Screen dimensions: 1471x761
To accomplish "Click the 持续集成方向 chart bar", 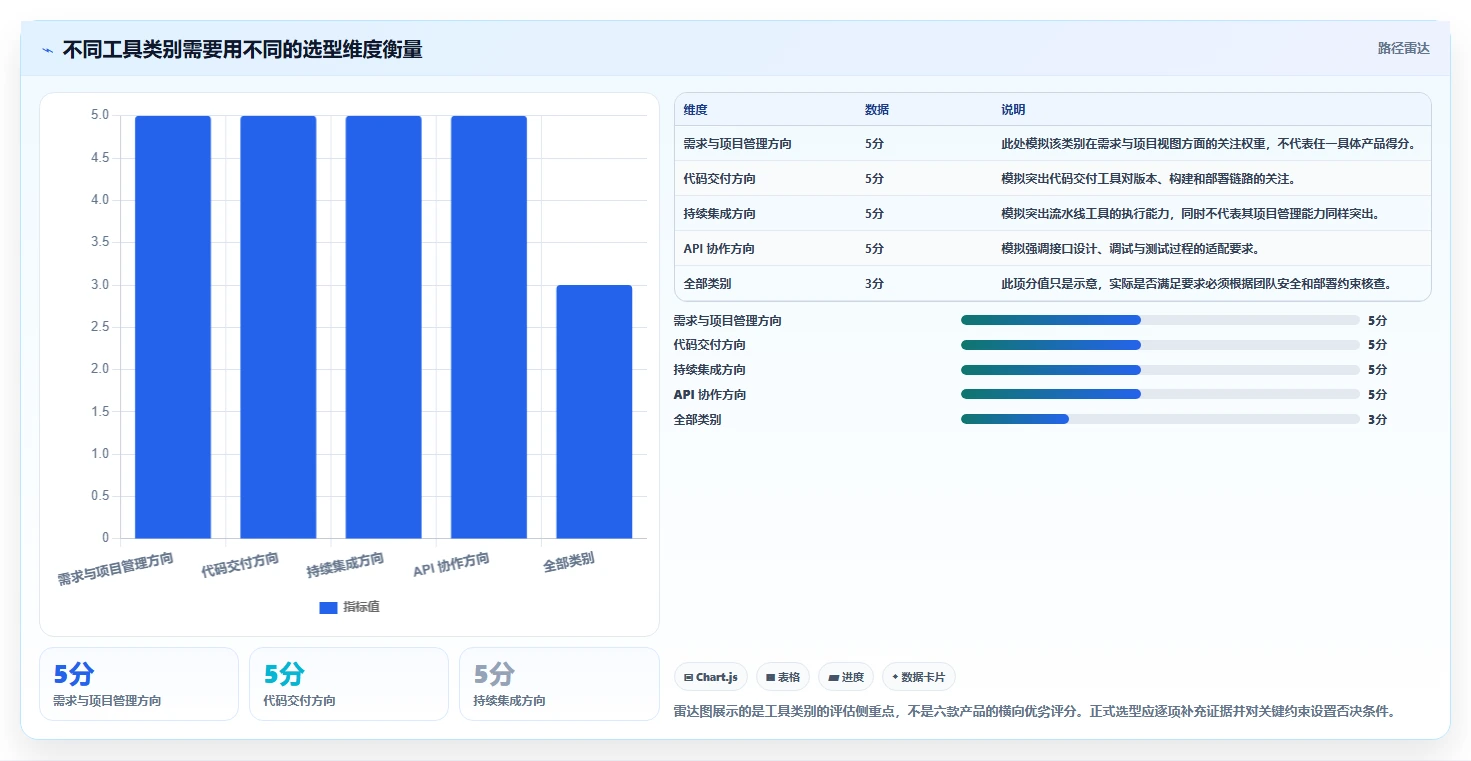I will tap(383, 327).
